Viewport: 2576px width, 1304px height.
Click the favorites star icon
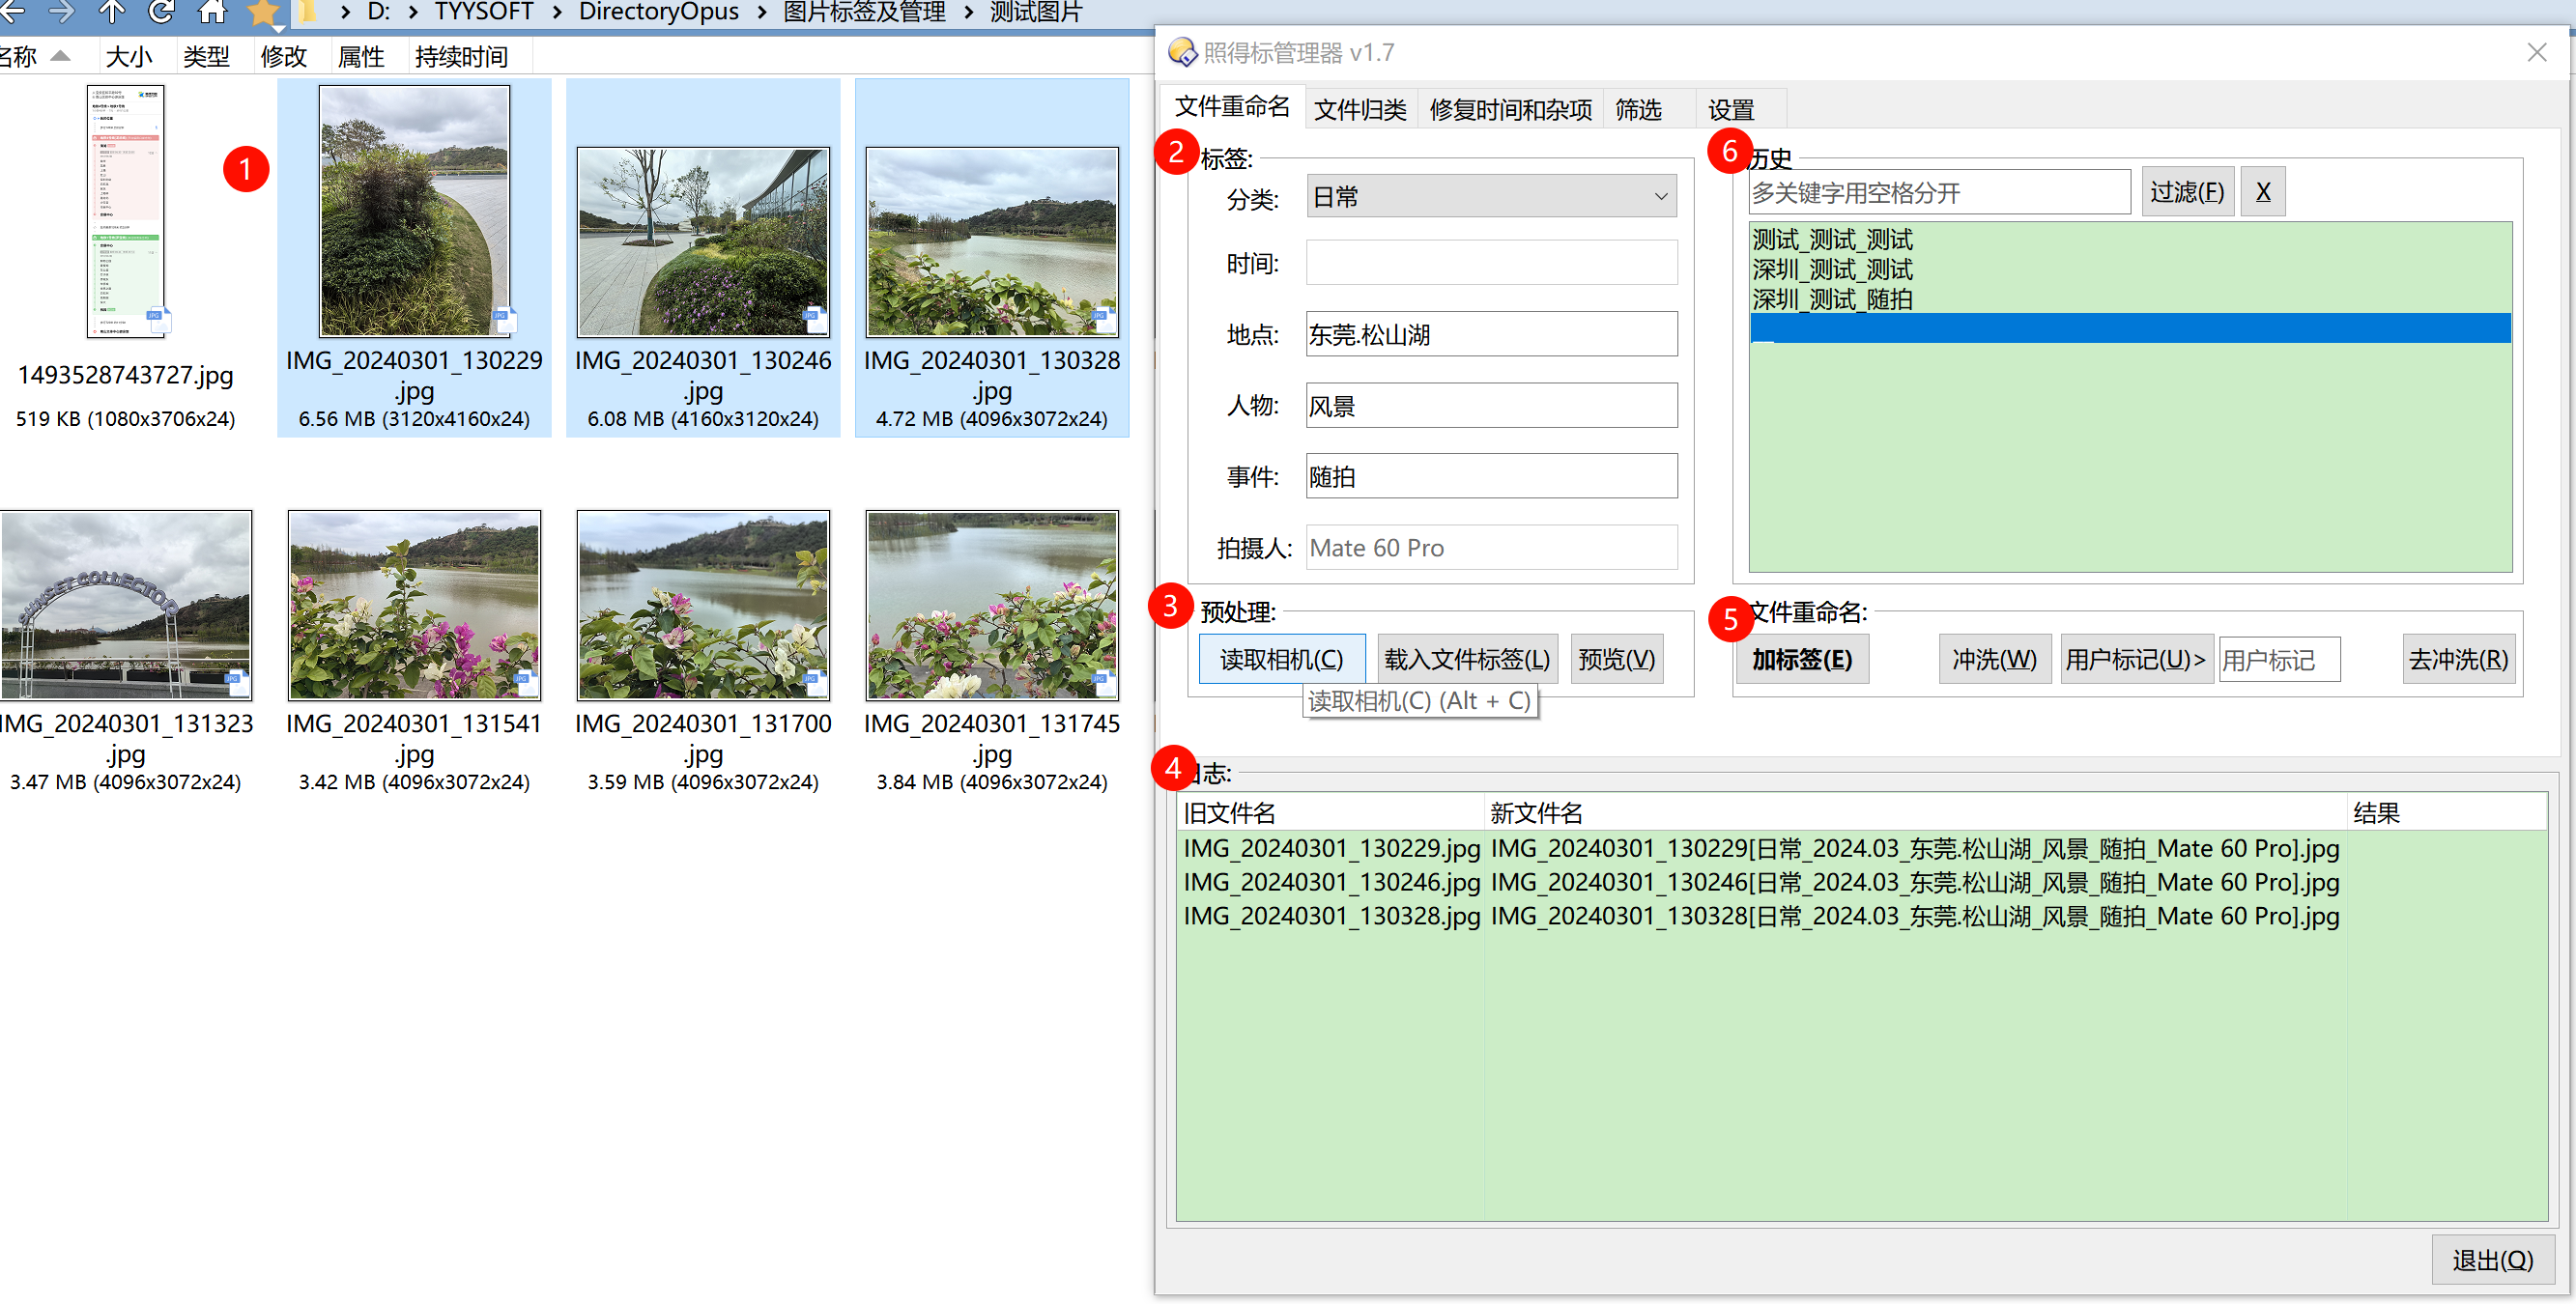(x=263, y=12)
